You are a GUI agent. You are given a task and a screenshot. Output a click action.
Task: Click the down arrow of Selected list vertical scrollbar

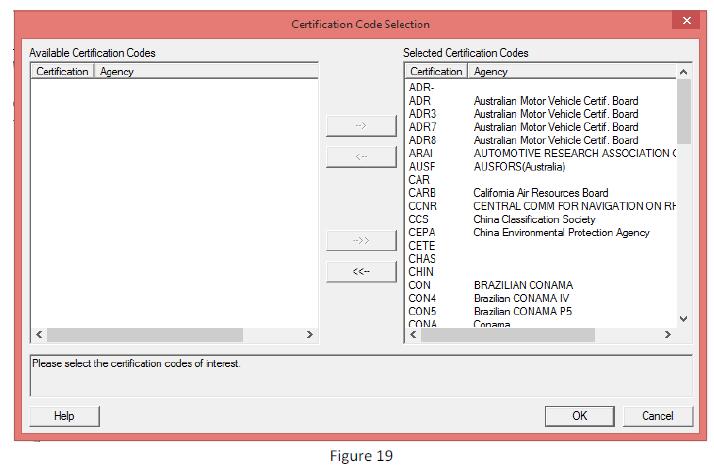(683, 319)
